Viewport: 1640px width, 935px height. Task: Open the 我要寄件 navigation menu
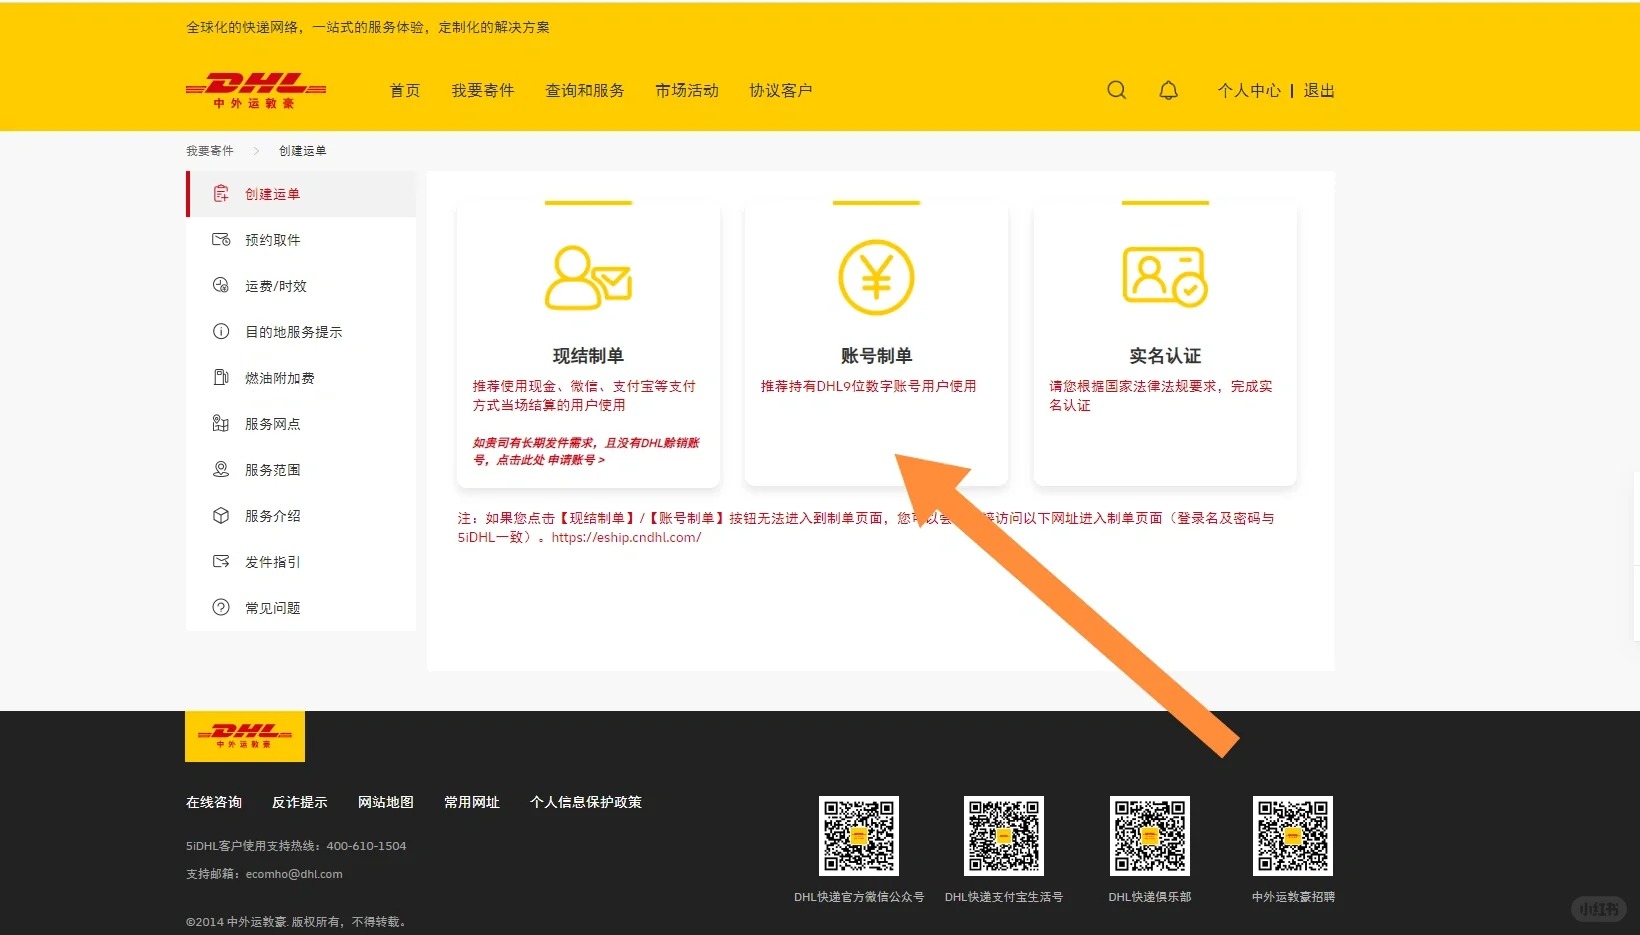(x=482, y=91)
